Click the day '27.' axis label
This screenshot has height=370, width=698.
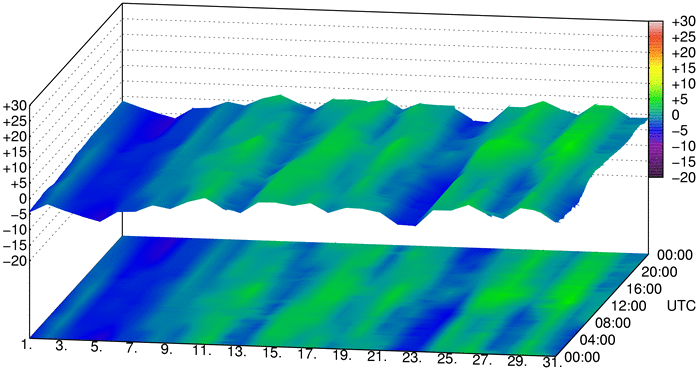pos(483,361)
